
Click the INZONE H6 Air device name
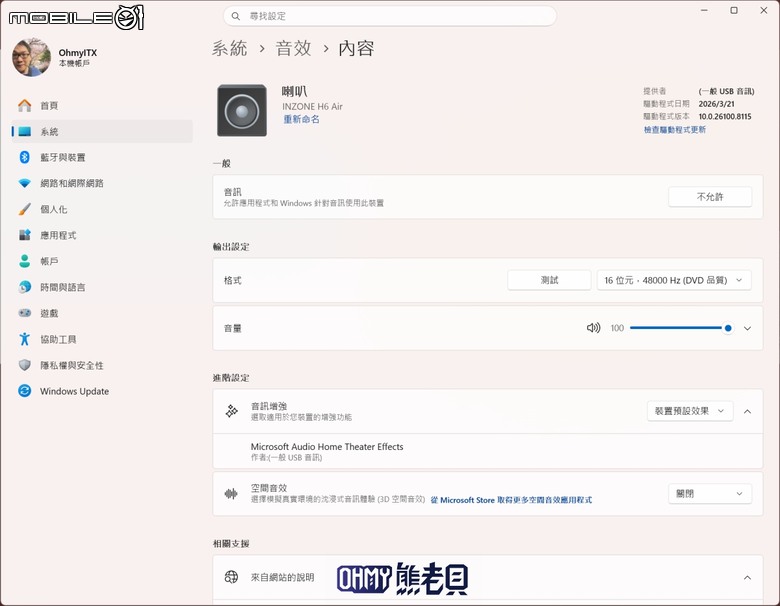(x=312, y=106)
